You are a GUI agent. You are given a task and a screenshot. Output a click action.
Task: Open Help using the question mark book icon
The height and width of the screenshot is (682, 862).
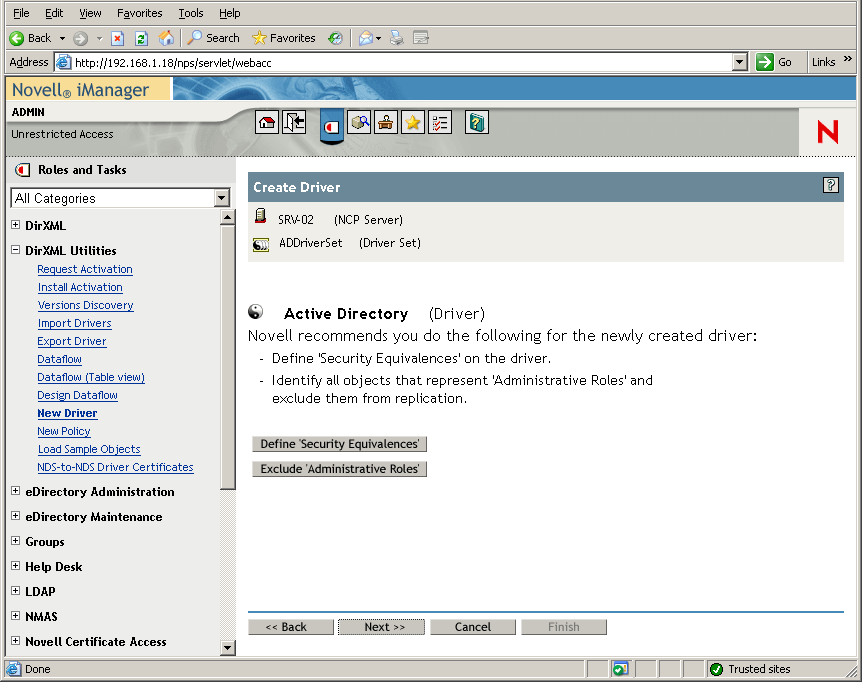[476, 122]
